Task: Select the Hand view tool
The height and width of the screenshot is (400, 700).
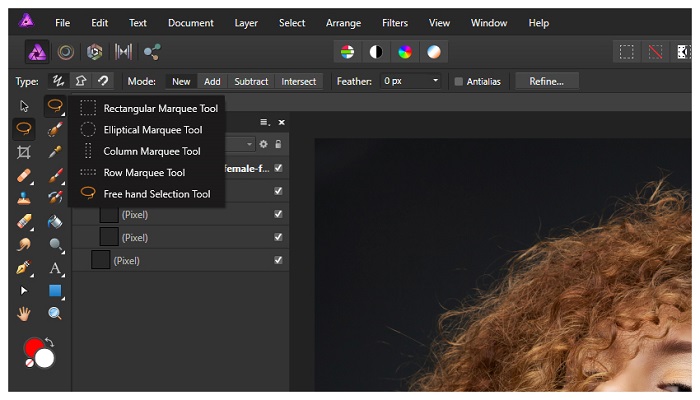Action: (24, 314)
